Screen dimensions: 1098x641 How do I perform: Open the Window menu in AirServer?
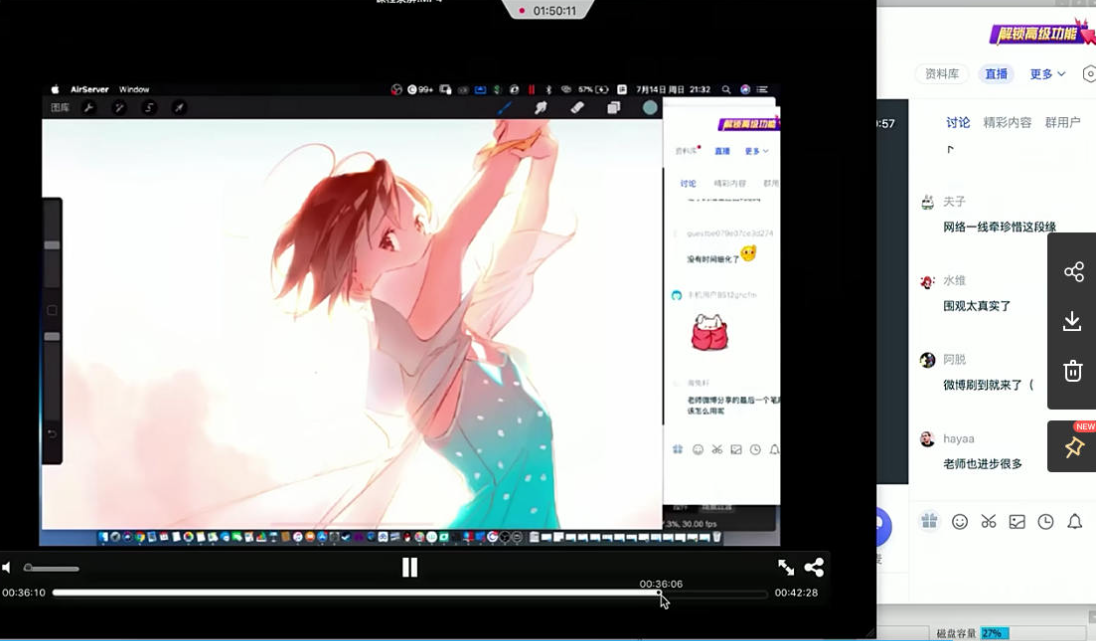coord(134,90)
